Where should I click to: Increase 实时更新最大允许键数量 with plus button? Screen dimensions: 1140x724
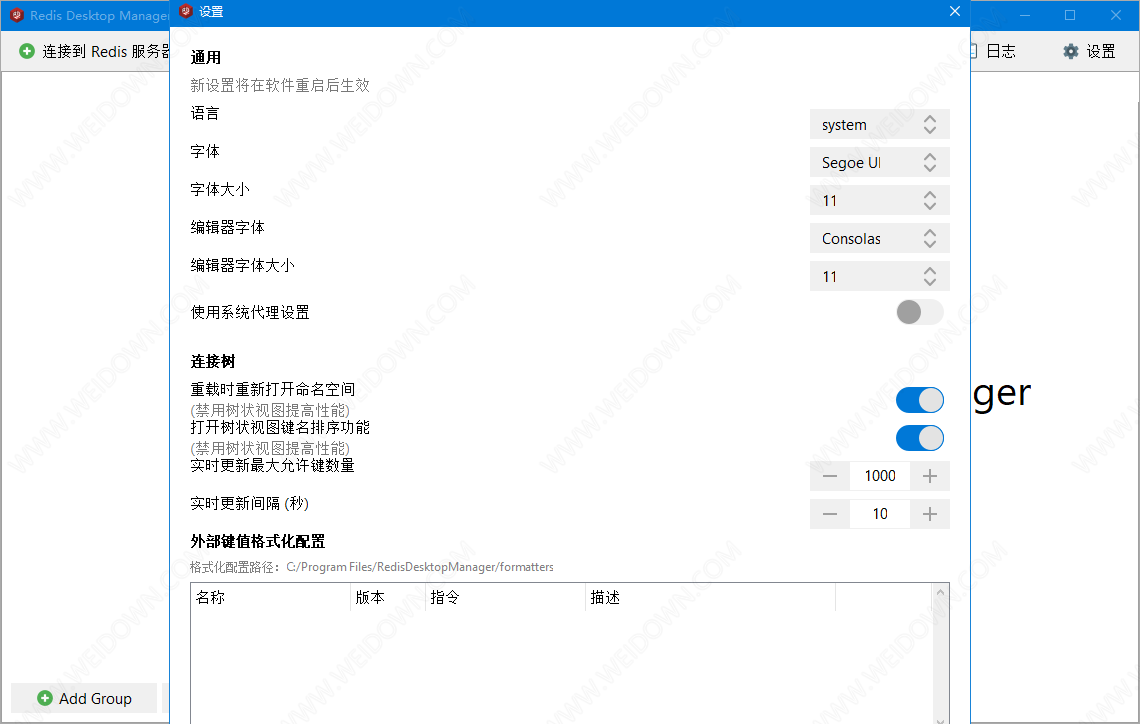tap(930, 476)
